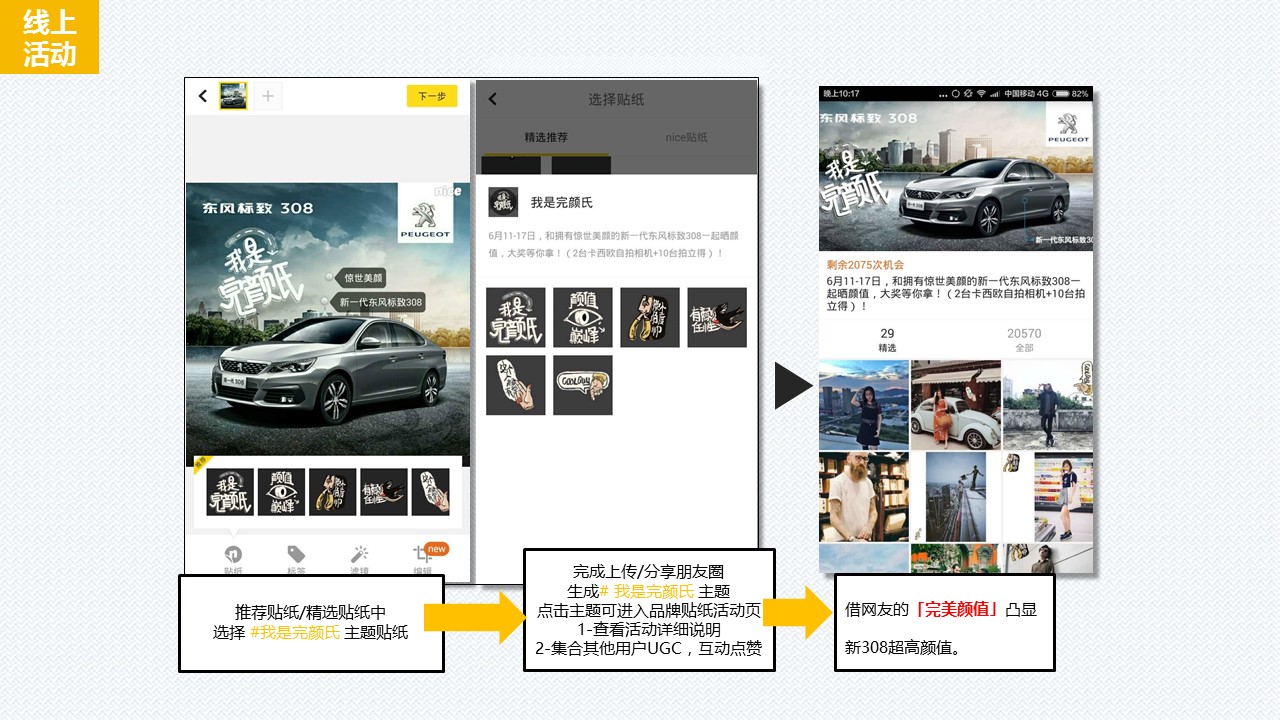Choose the yellow-hair face sticker in the sticker picker grid

650,318
